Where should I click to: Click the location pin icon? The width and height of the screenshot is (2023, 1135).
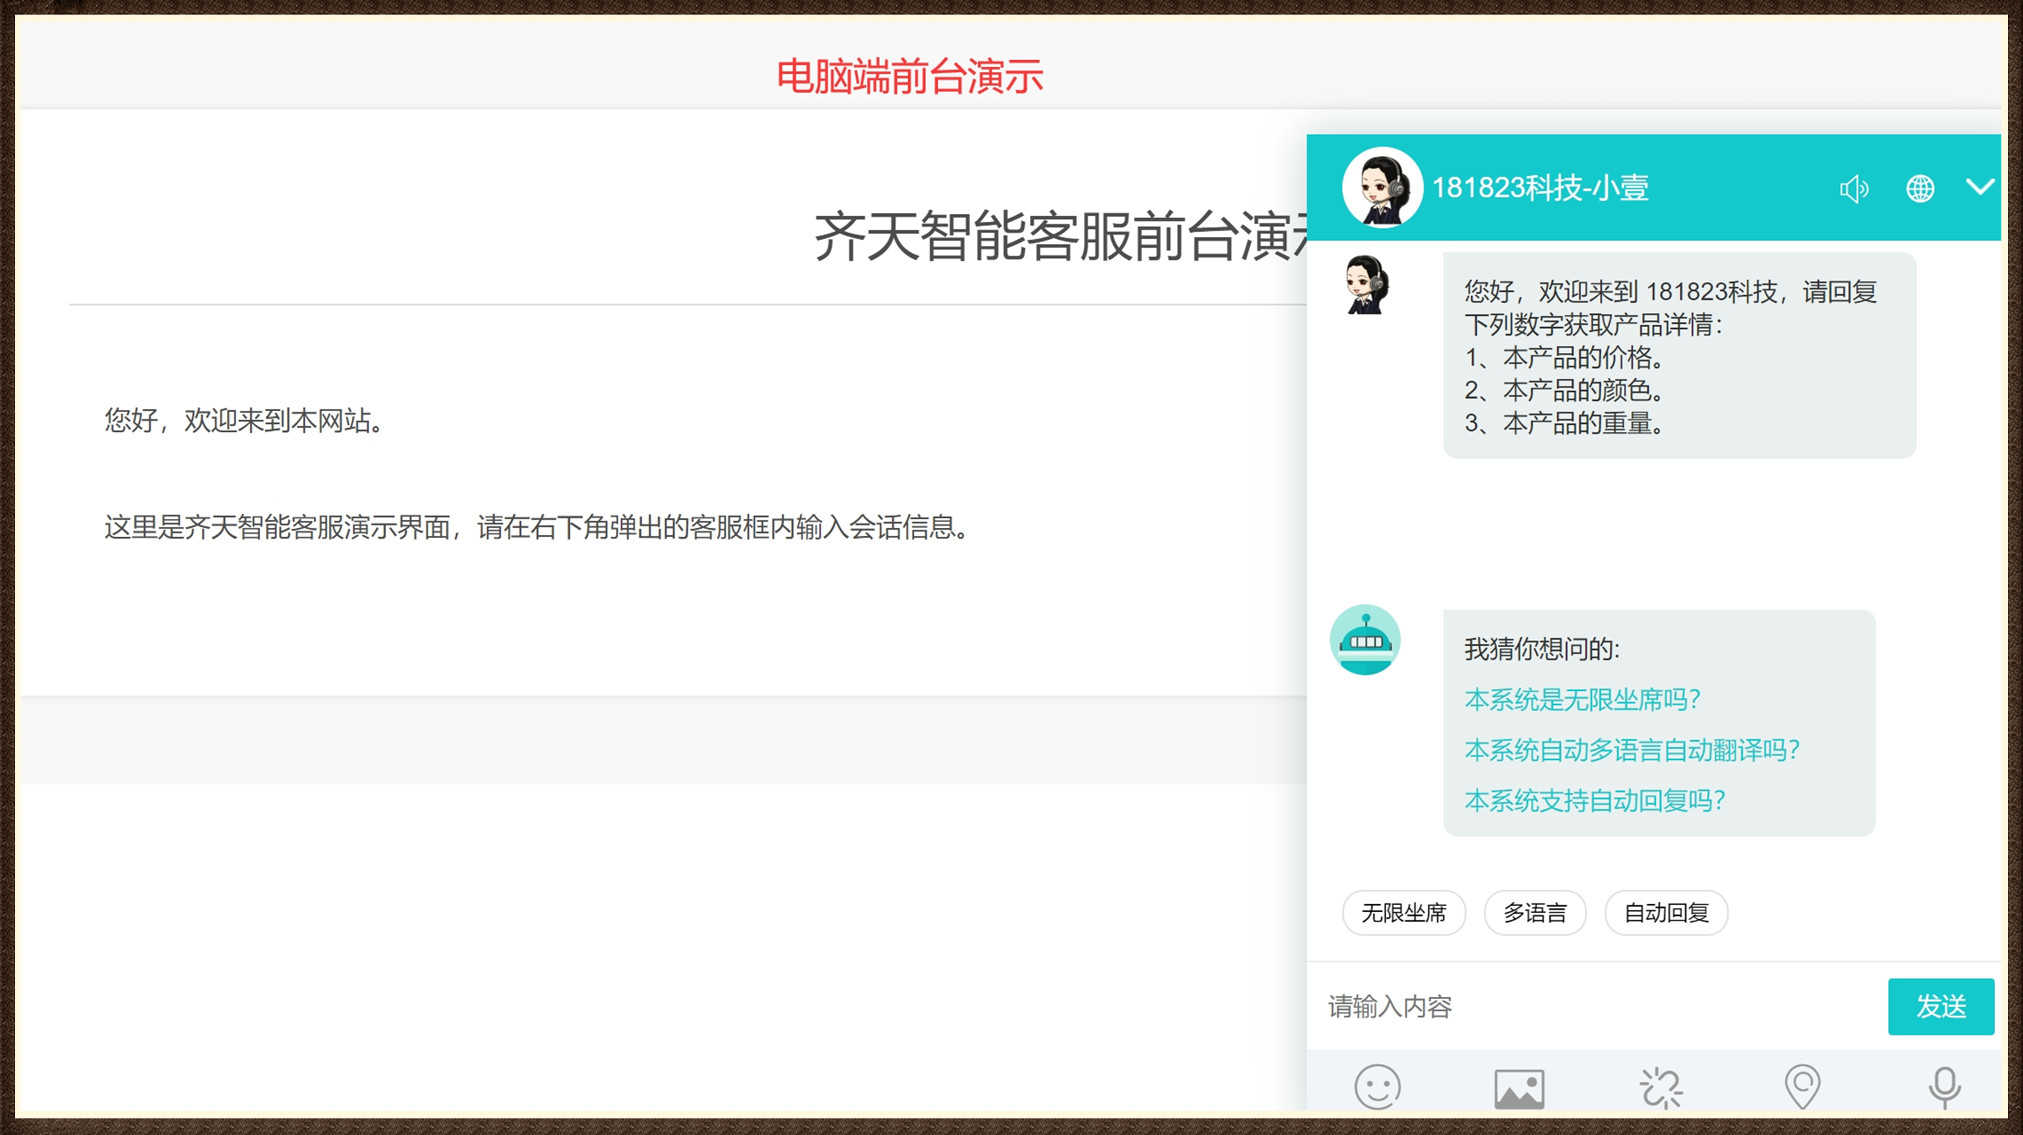(1802, 1087)
